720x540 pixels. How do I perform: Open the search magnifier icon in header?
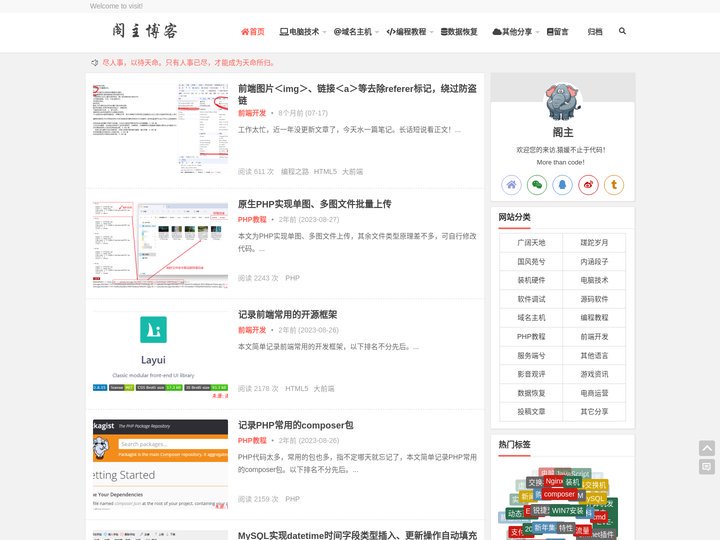pos(622,31)
